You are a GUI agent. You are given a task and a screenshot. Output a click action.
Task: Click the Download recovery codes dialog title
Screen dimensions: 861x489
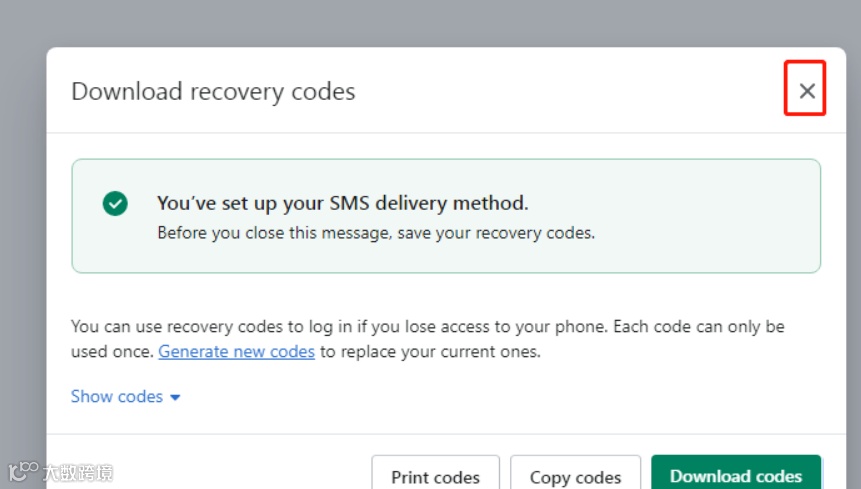click(x=213, y=92)
